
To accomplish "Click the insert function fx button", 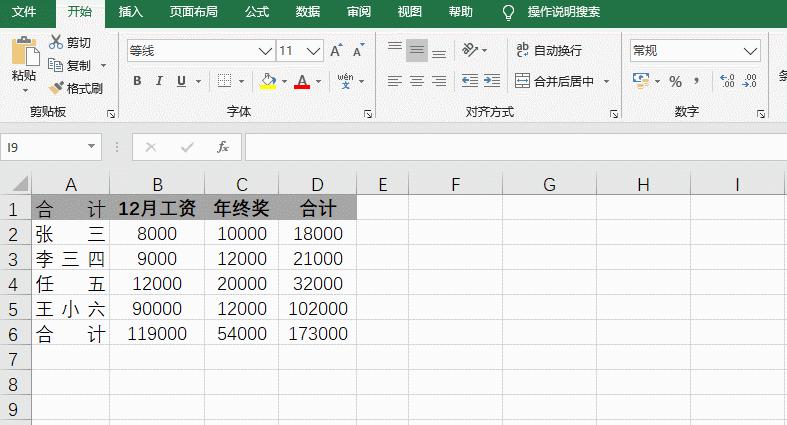I will [x=223, y=147].
